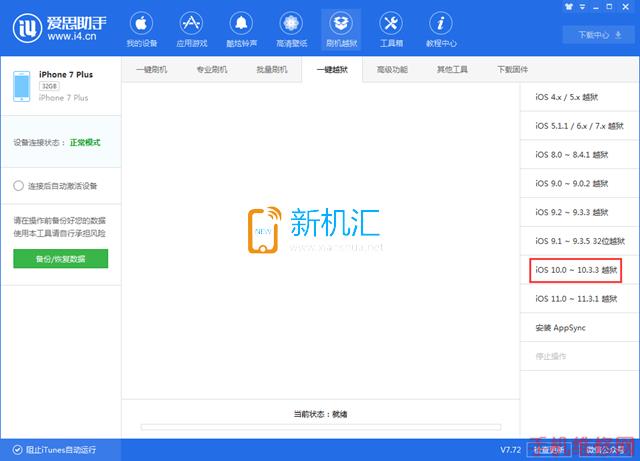This screenshot has height=461, width=640.
Task: Switch to the 一键刷机 tab
Action: coord(151,70)
